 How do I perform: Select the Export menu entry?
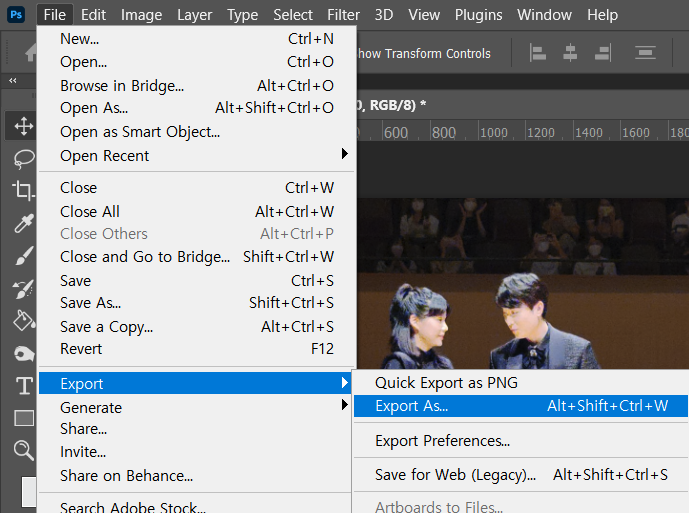[x=195, y=383]
